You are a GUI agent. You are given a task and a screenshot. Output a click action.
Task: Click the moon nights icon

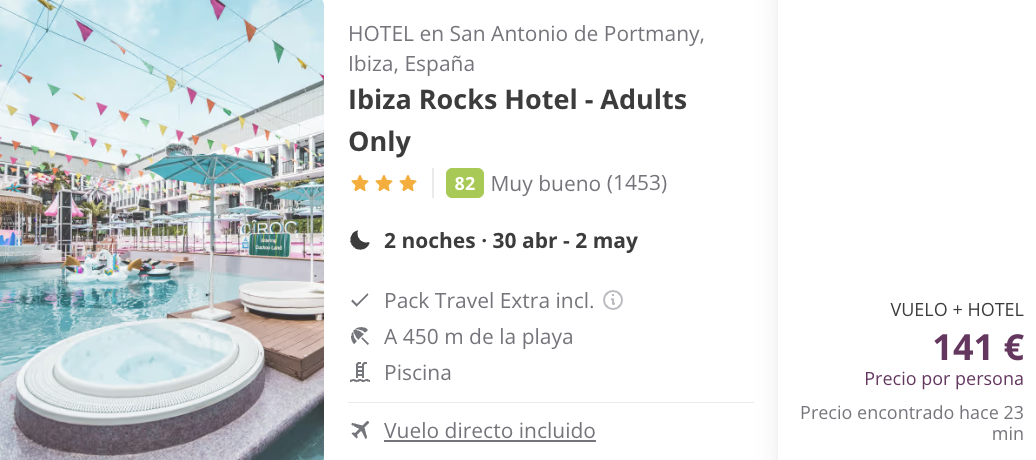[360, 240]
